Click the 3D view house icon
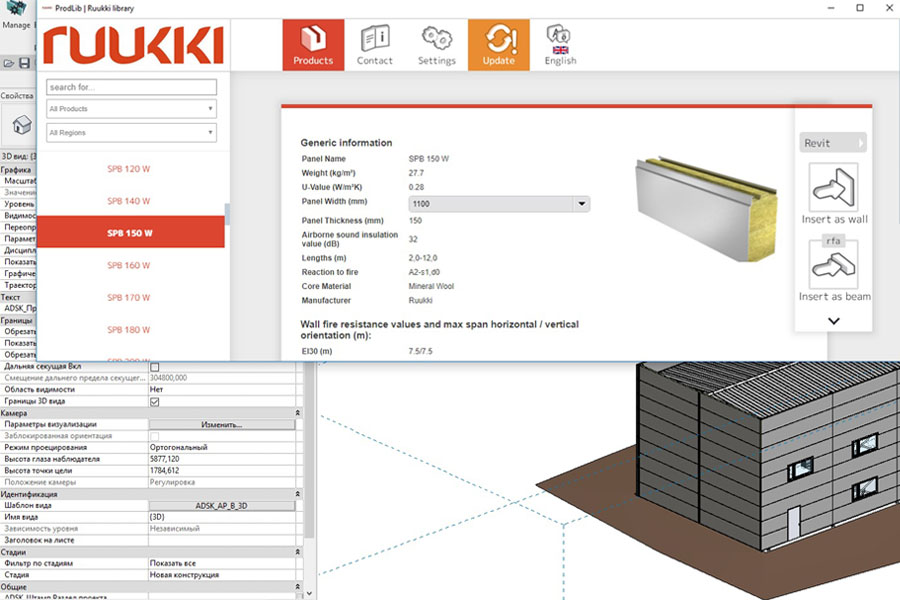Image resolution: width=900 pixels, height=600 pixels. coord(22,125)
